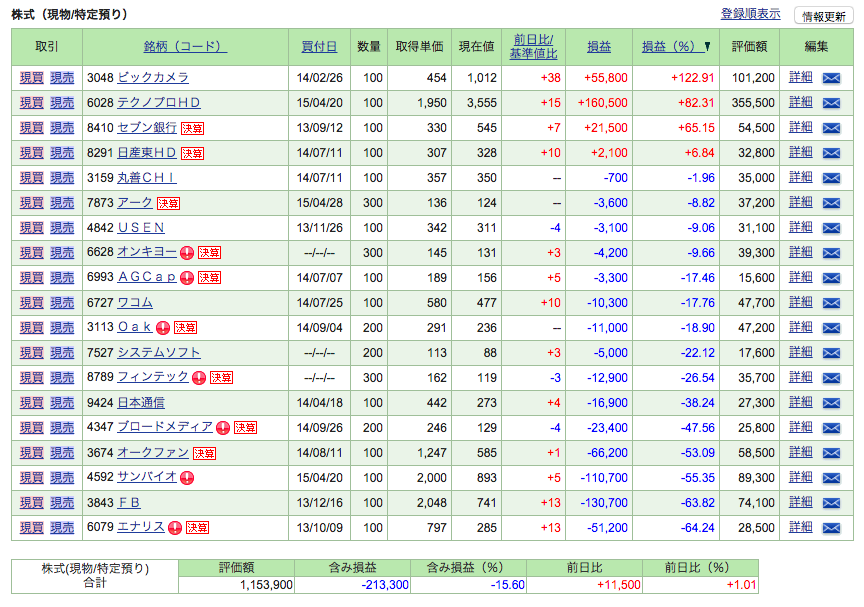Click red alert icon next to AGCap
This screenshot has height=607, width=864.
pyautogui.click(x=187, y=278)
